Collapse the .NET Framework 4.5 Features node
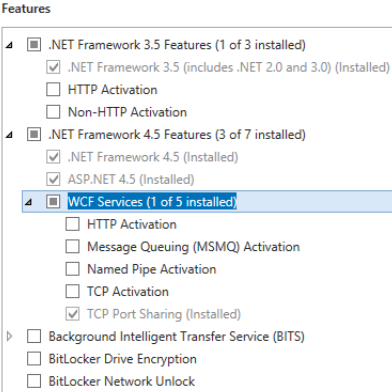The image size is (392, 392). tap(9, 135)
